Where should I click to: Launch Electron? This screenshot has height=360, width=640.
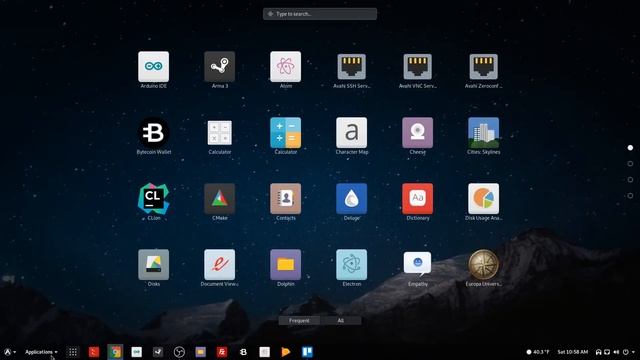click(x=351, y=264)
